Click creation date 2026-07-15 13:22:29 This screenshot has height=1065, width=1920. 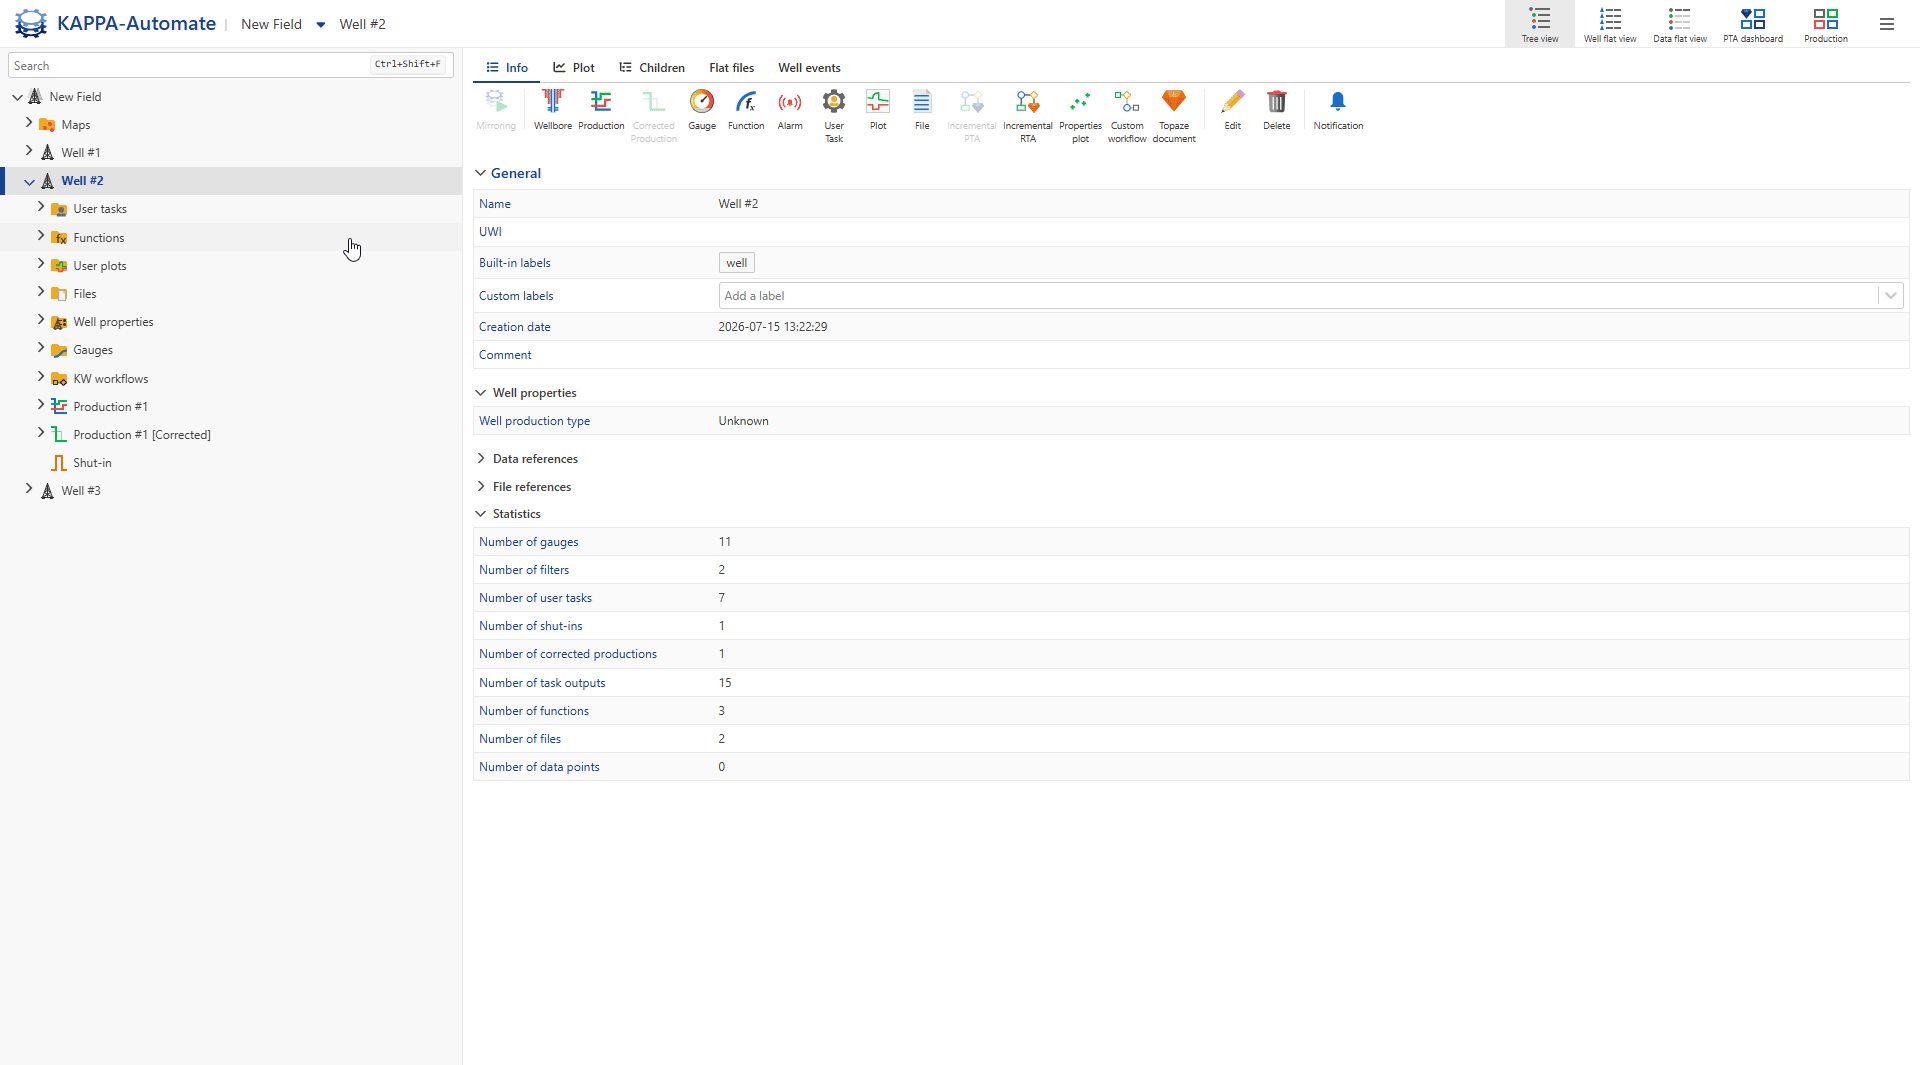coord(772,327)
